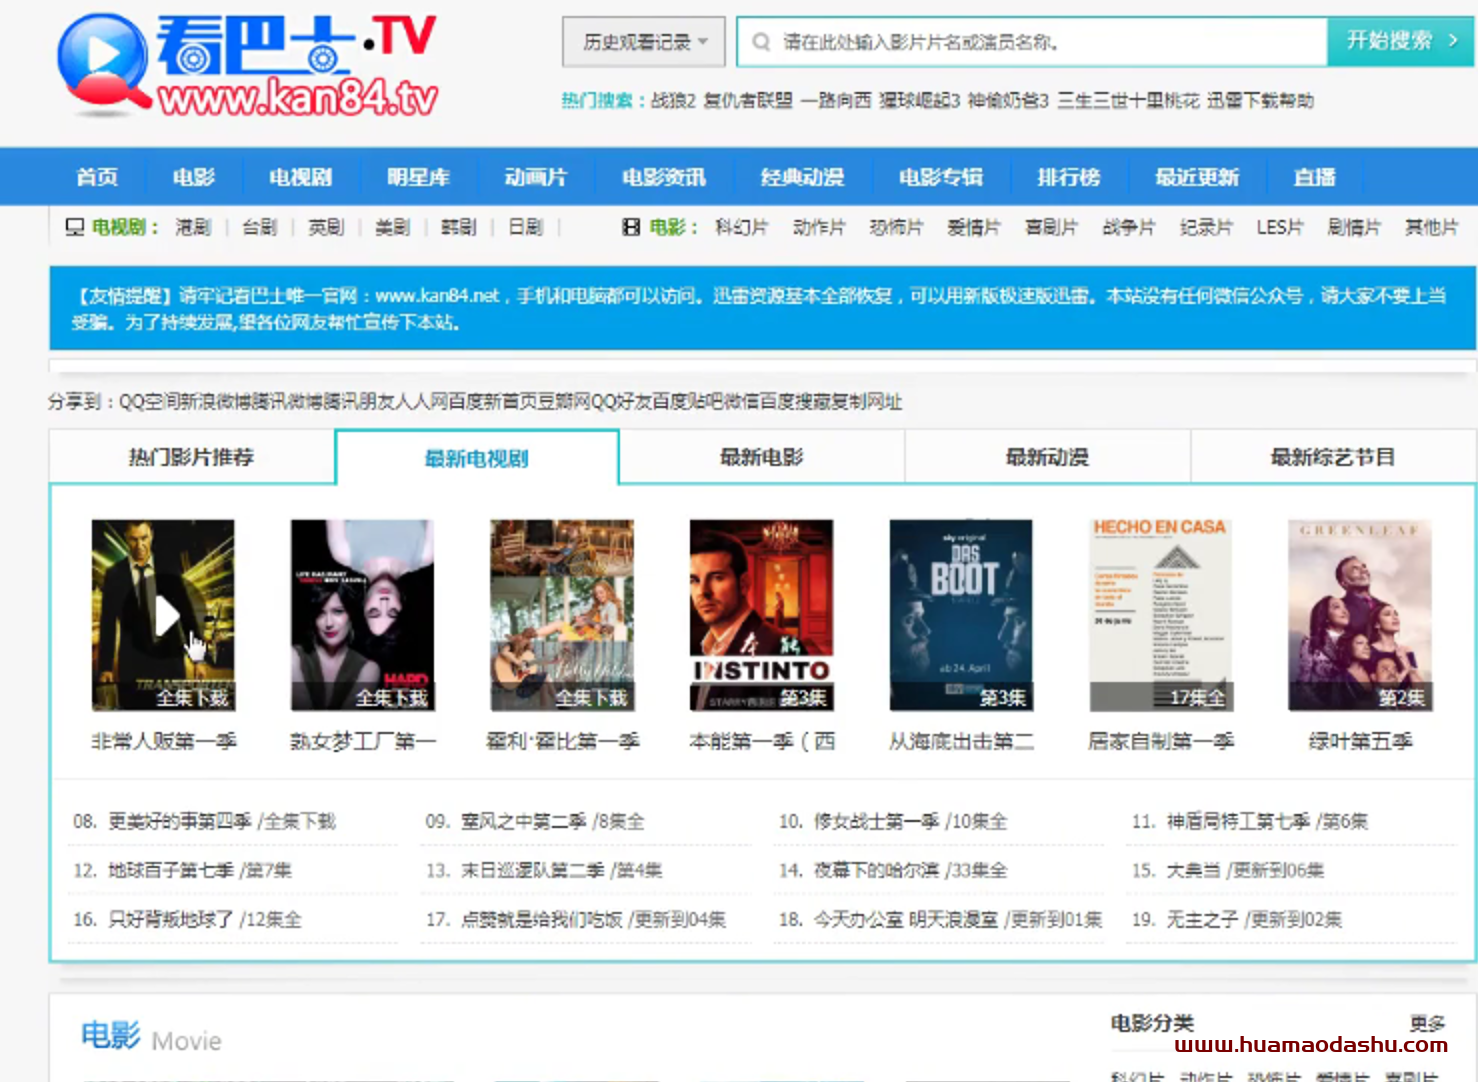Select the 纪录片 genre link
This screenshot has width=1478, height=1082.
[x=1206, y=227]
